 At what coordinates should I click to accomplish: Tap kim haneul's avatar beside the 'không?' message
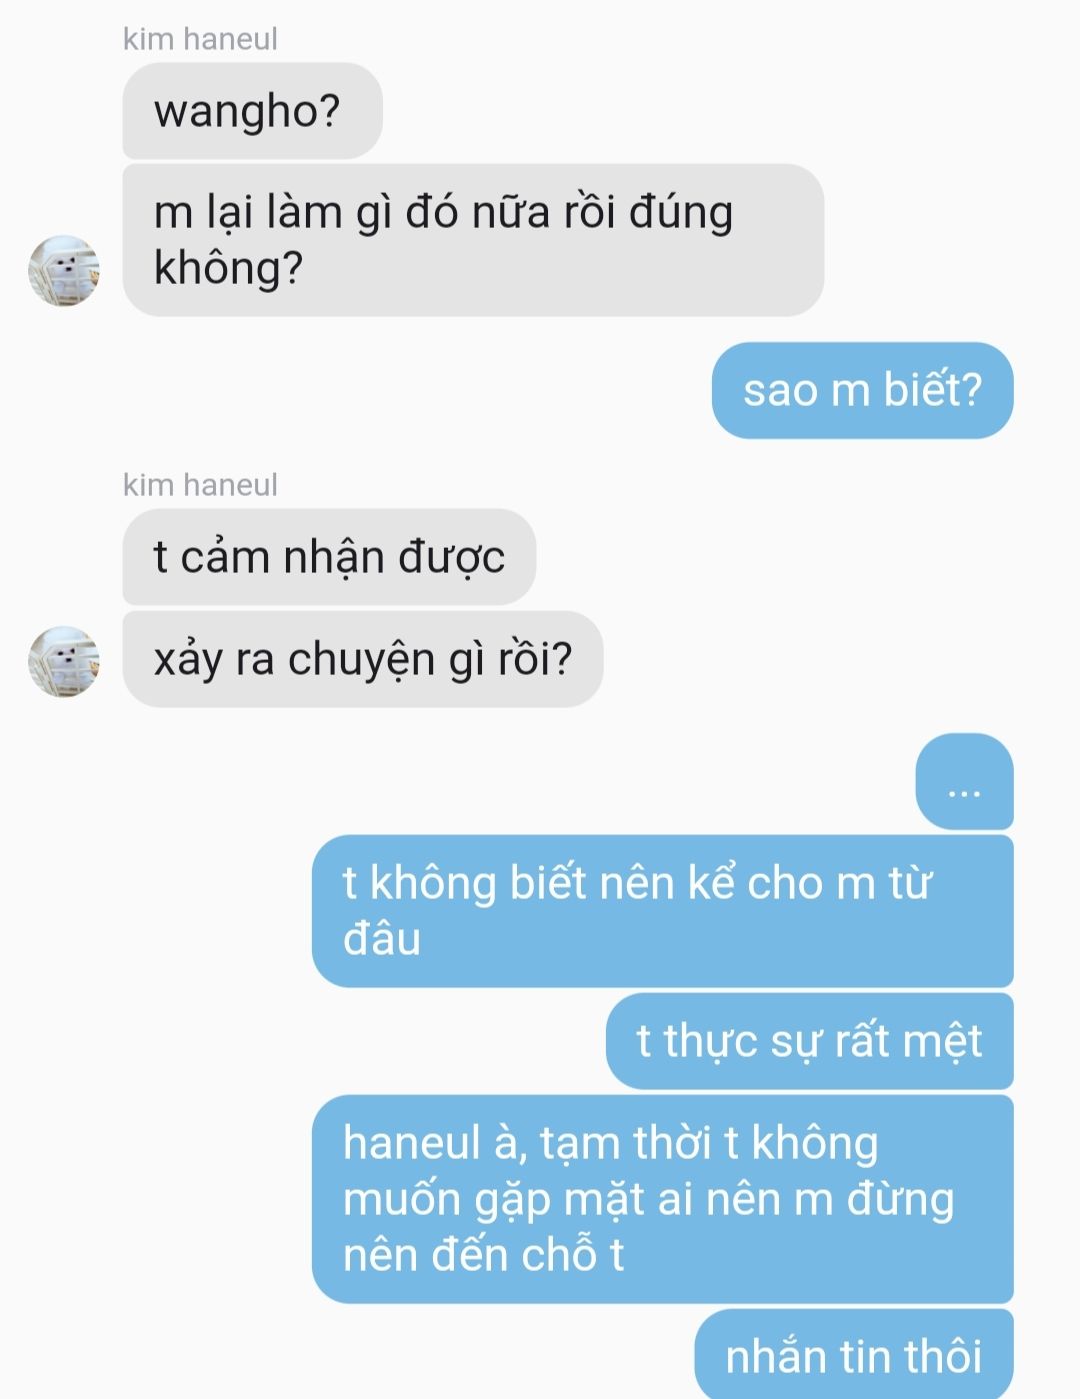coord(64,271)
